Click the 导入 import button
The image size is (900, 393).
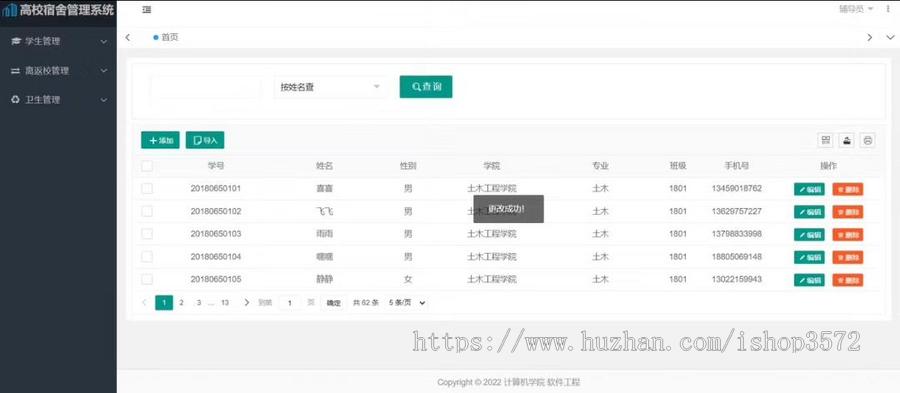point(205,140)
